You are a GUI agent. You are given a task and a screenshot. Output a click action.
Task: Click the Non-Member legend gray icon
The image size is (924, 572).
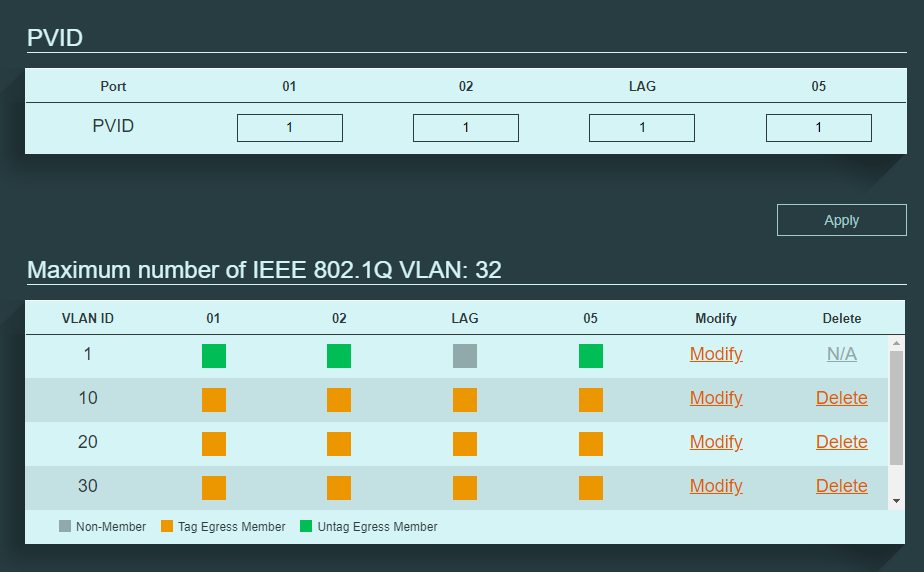point(65,526)
